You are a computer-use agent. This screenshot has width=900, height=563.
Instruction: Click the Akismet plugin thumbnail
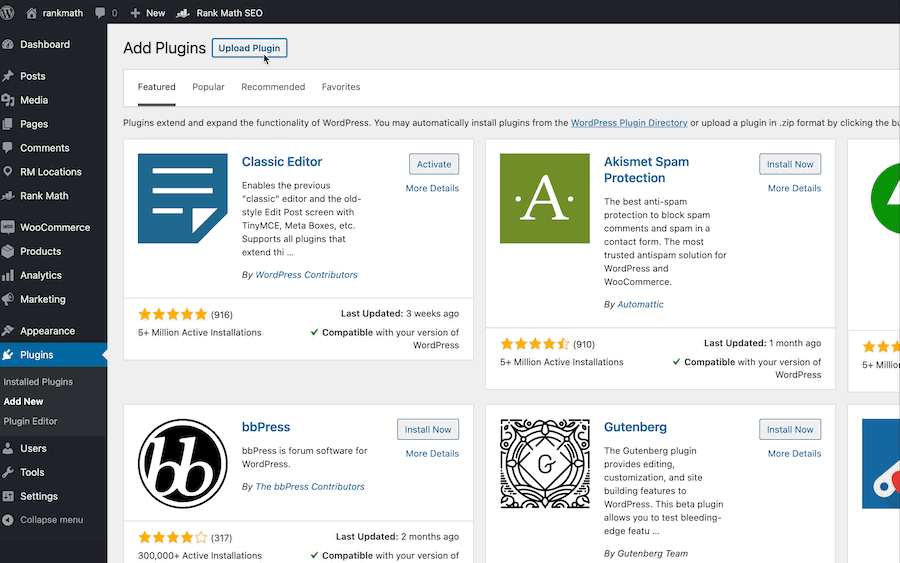tap(545, 198)
